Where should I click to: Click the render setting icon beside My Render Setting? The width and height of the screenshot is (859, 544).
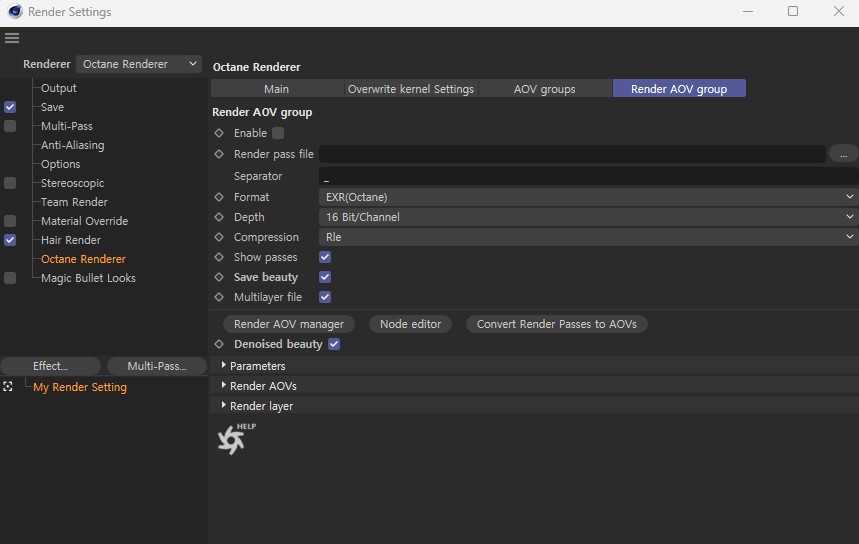pos(9,387)
